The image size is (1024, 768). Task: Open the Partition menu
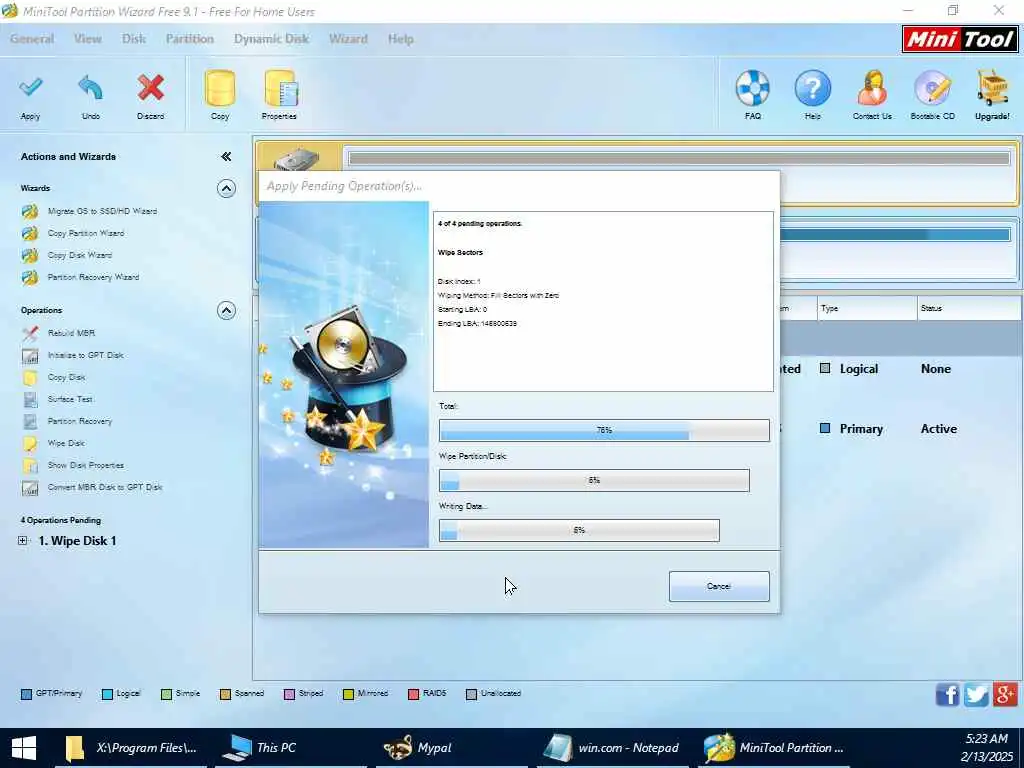tap(189, 39)
